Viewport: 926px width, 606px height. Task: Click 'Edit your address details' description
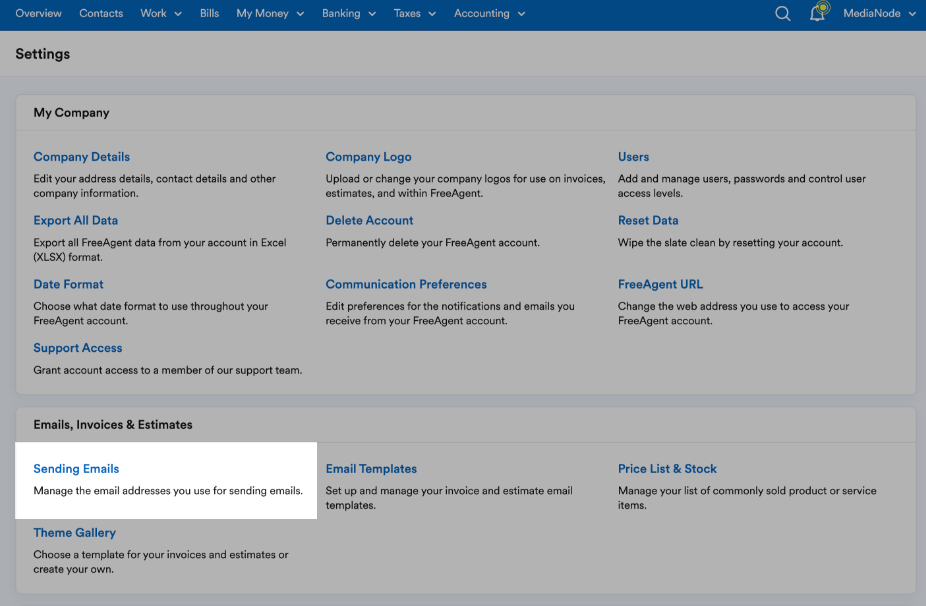[x=155, y=186]
